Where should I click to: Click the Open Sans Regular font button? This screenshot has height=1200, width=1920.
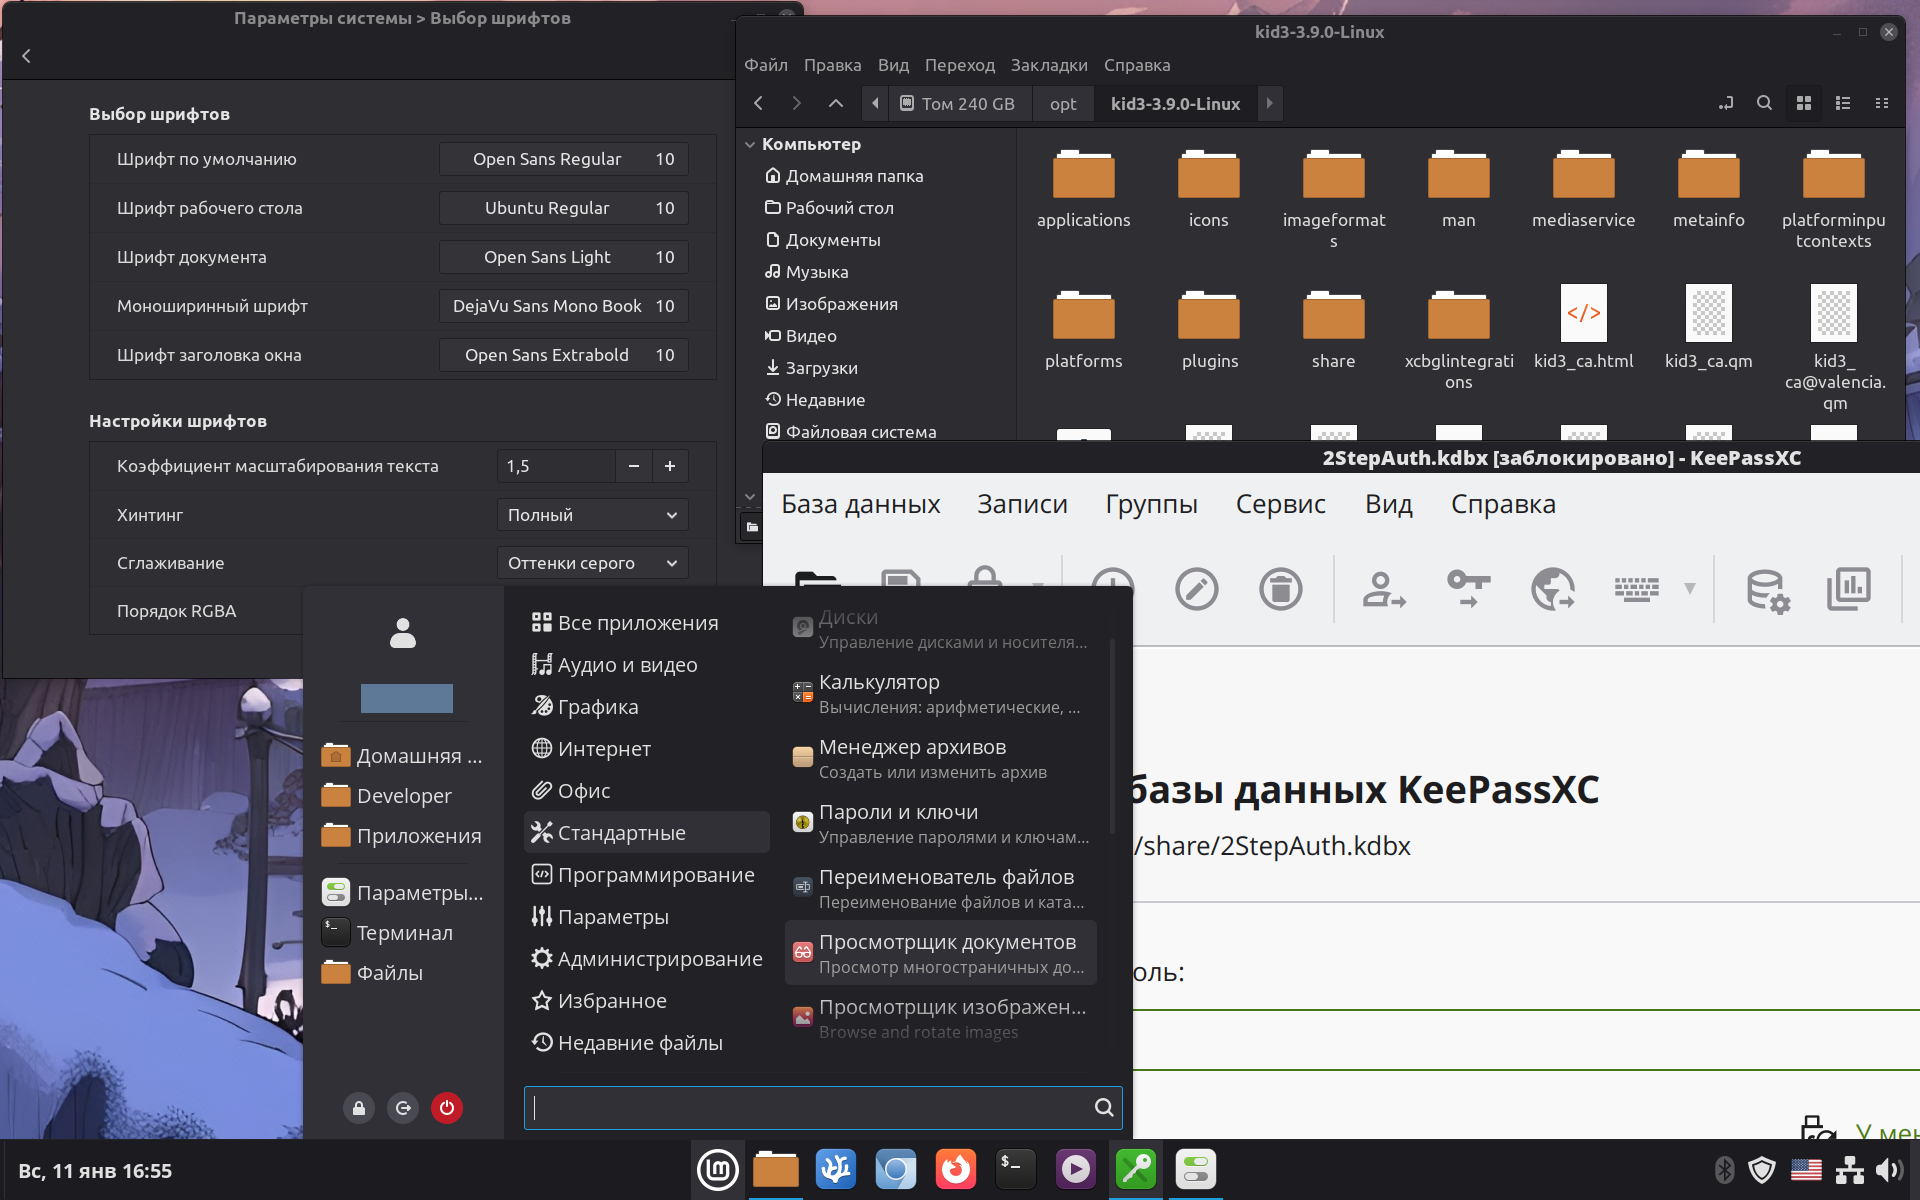click(563, 159)
